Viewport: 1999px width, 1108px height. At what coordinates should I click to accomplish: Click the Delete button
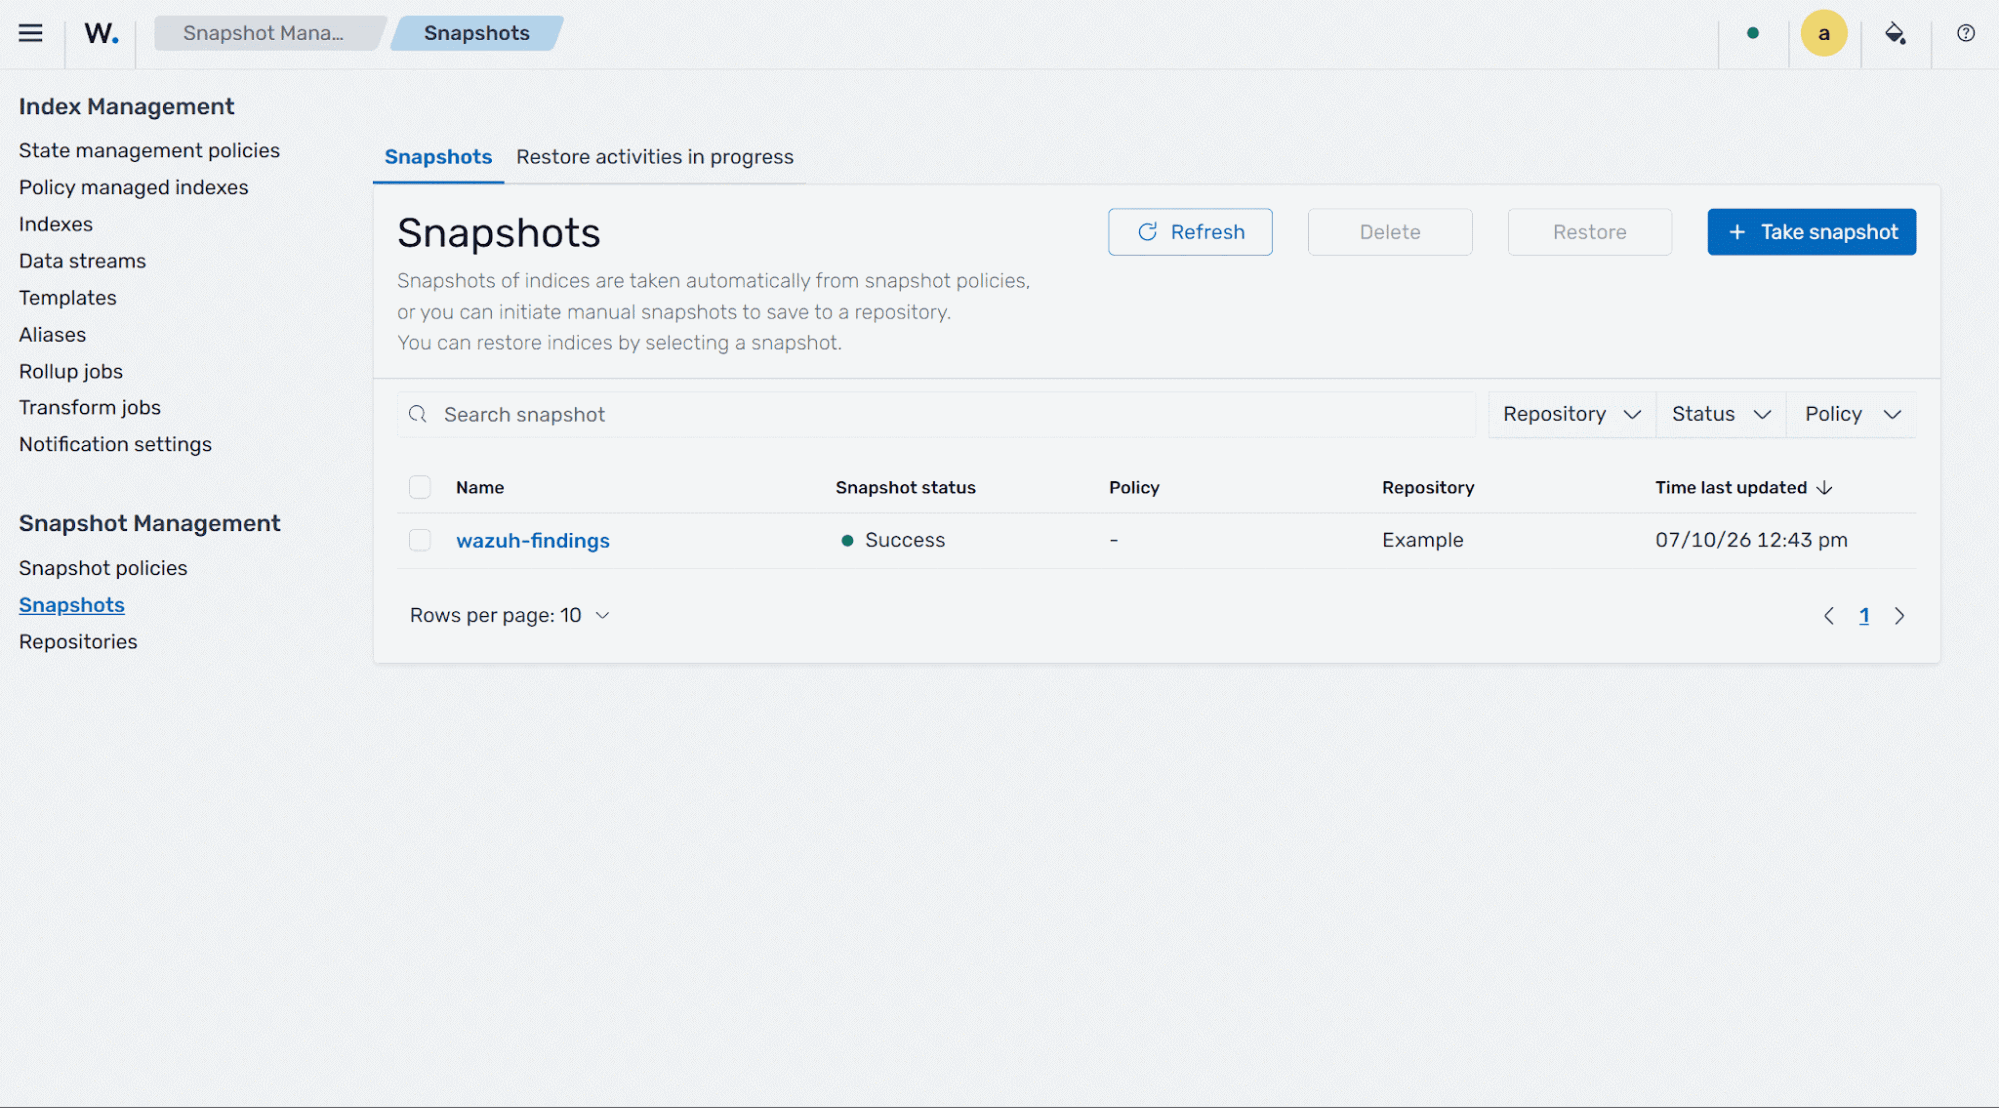[1389, 232]
